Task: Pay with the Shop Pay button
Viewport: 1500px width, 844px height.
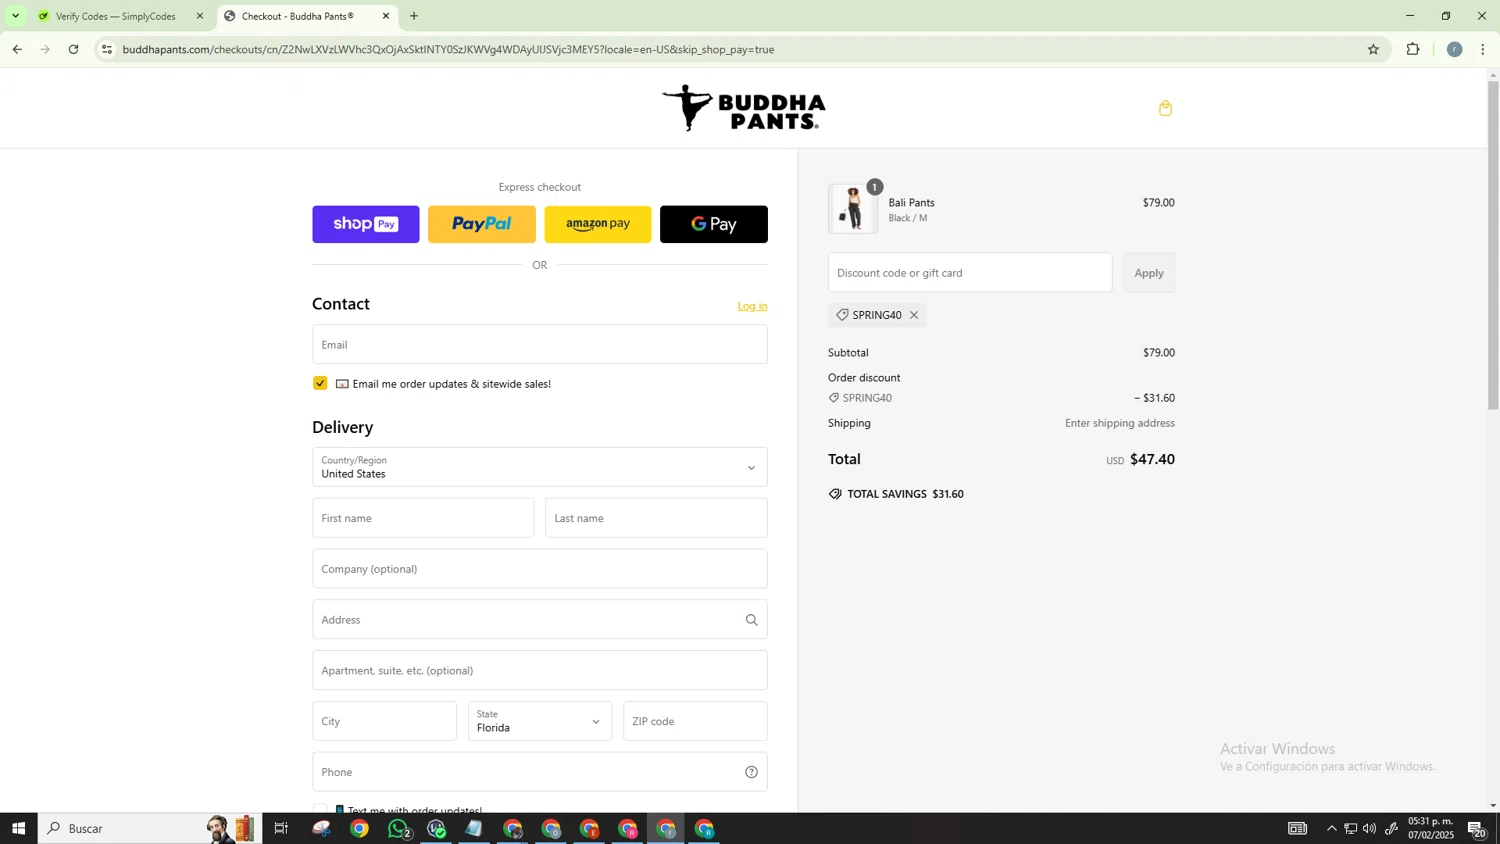Action: click(x=366, y=224)
